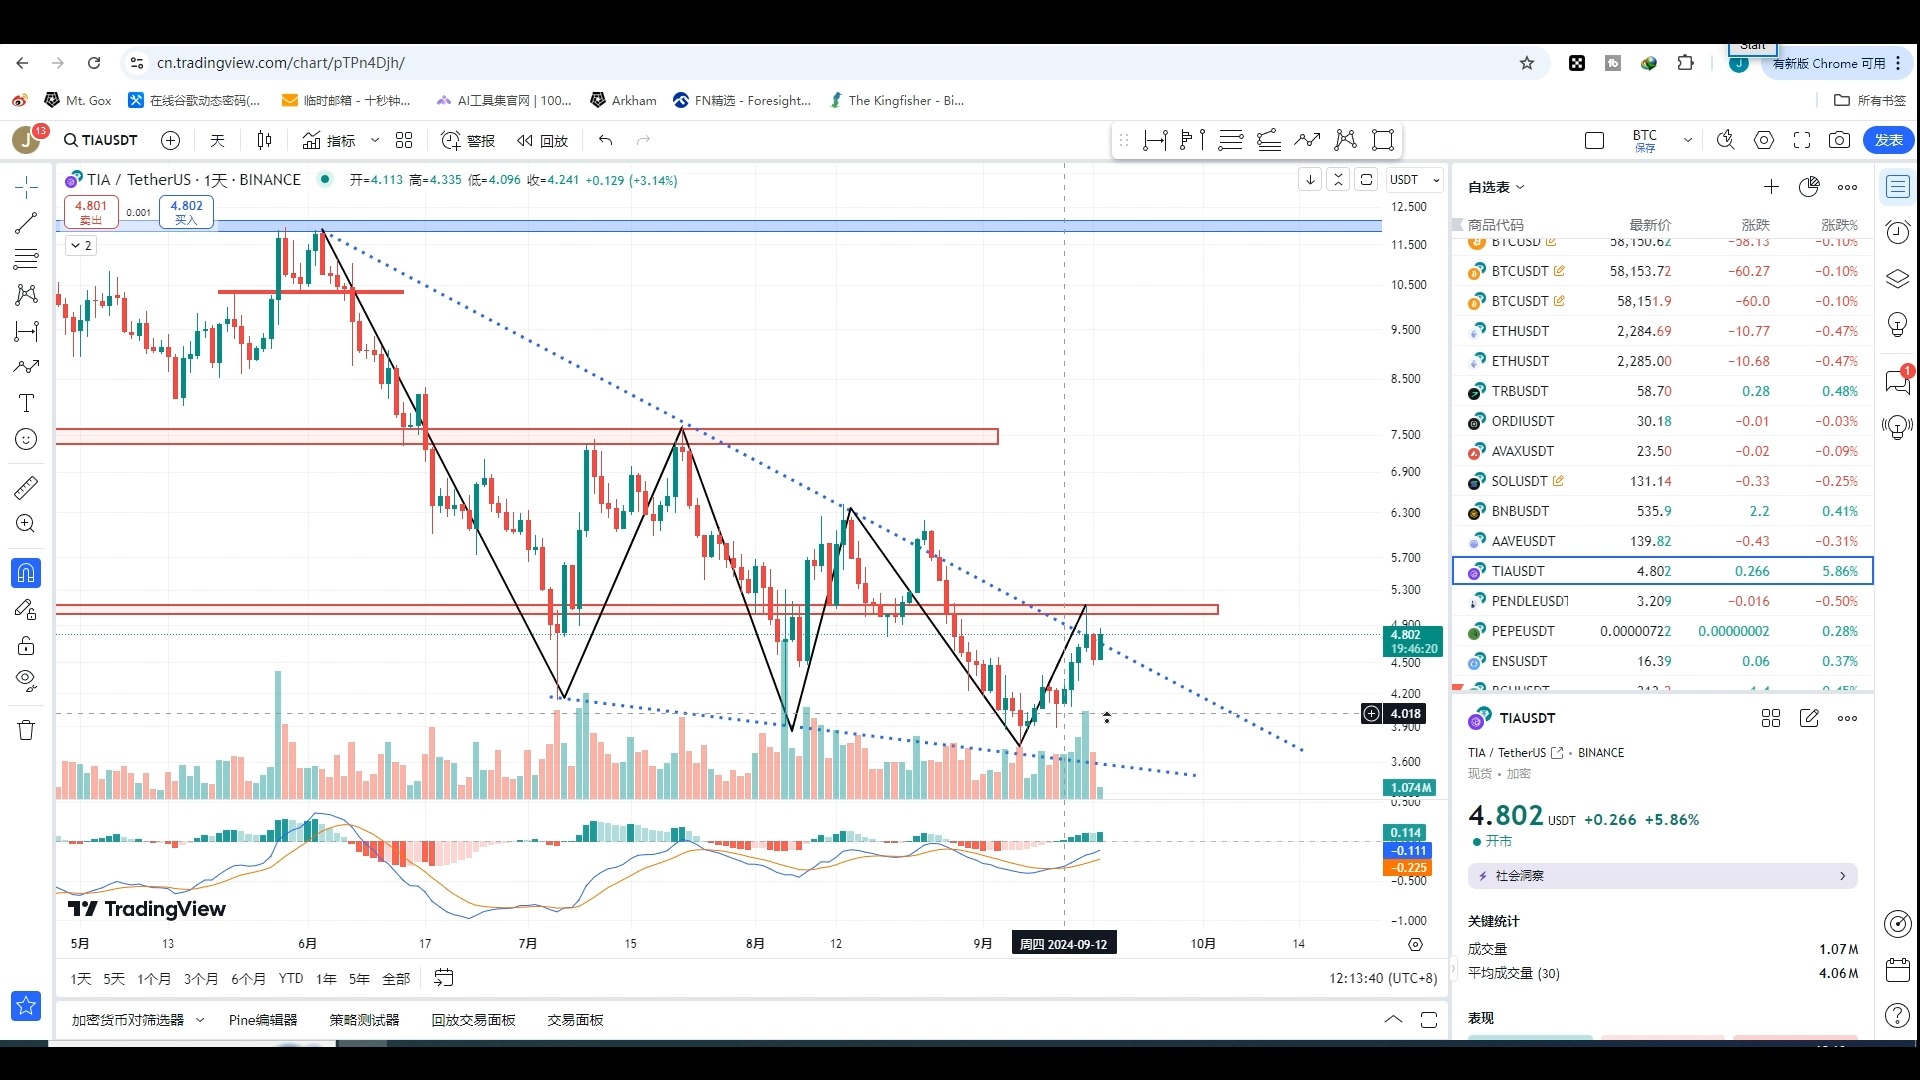Select the 1年 date range

pos(326,979)
